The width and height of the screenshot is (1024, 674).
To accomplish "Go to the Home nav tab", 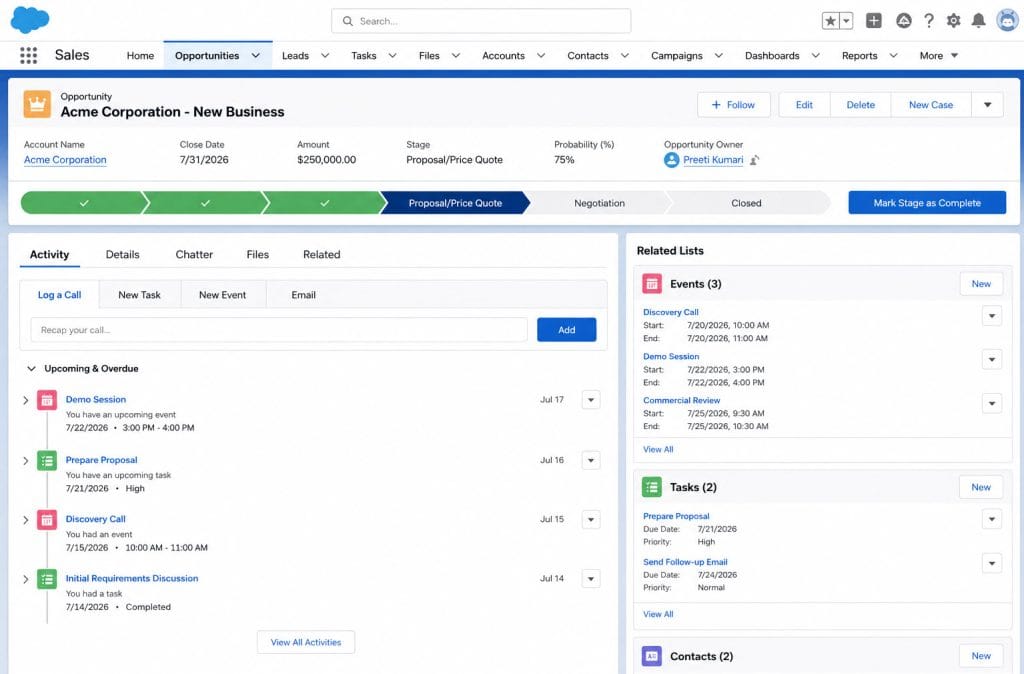I will (x=140, y=56).
